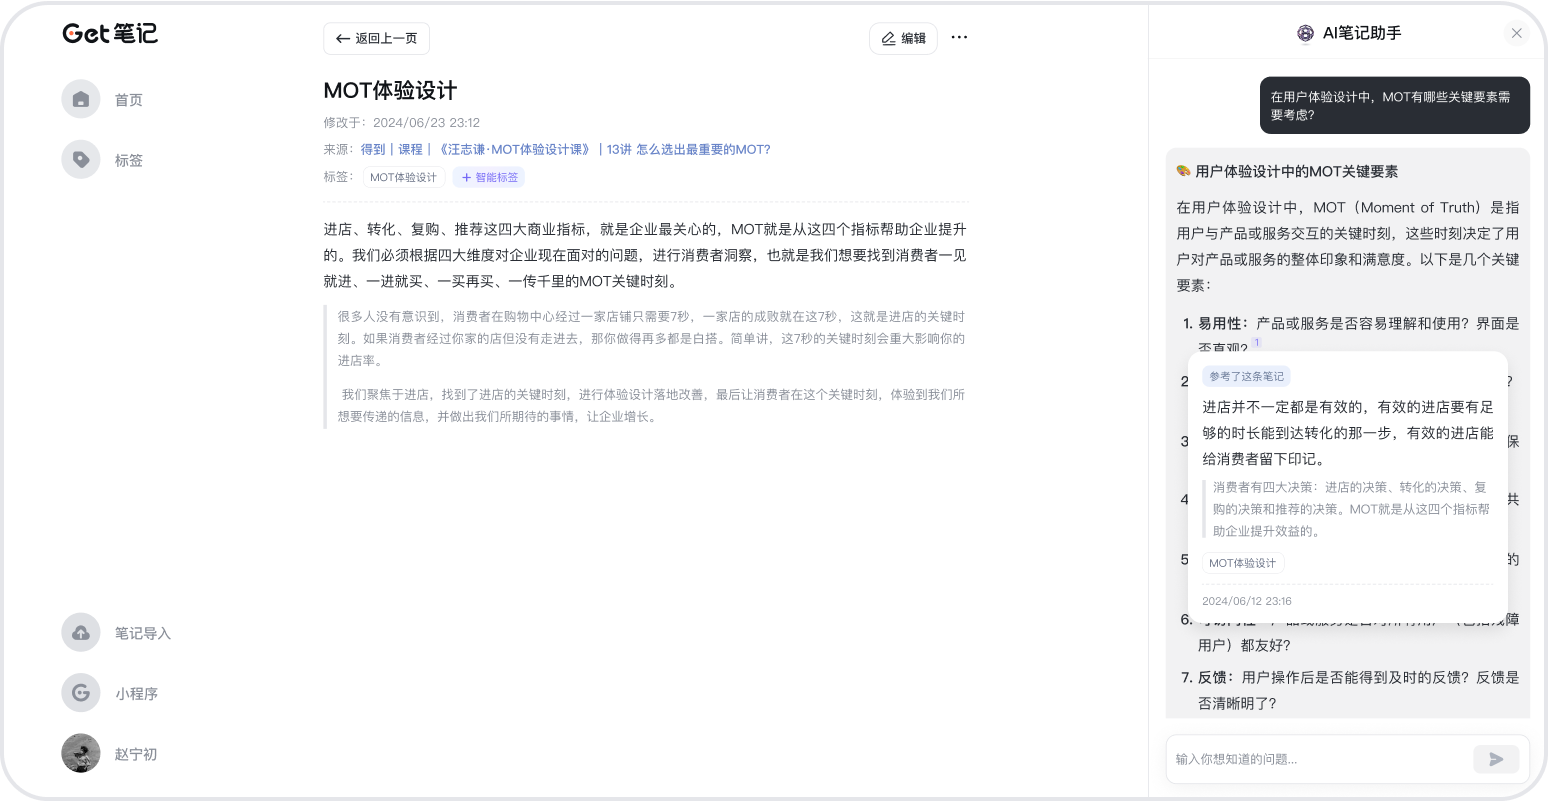Open the 《汪志谦·MOT体验设计课》 link

tap(515, 150)
